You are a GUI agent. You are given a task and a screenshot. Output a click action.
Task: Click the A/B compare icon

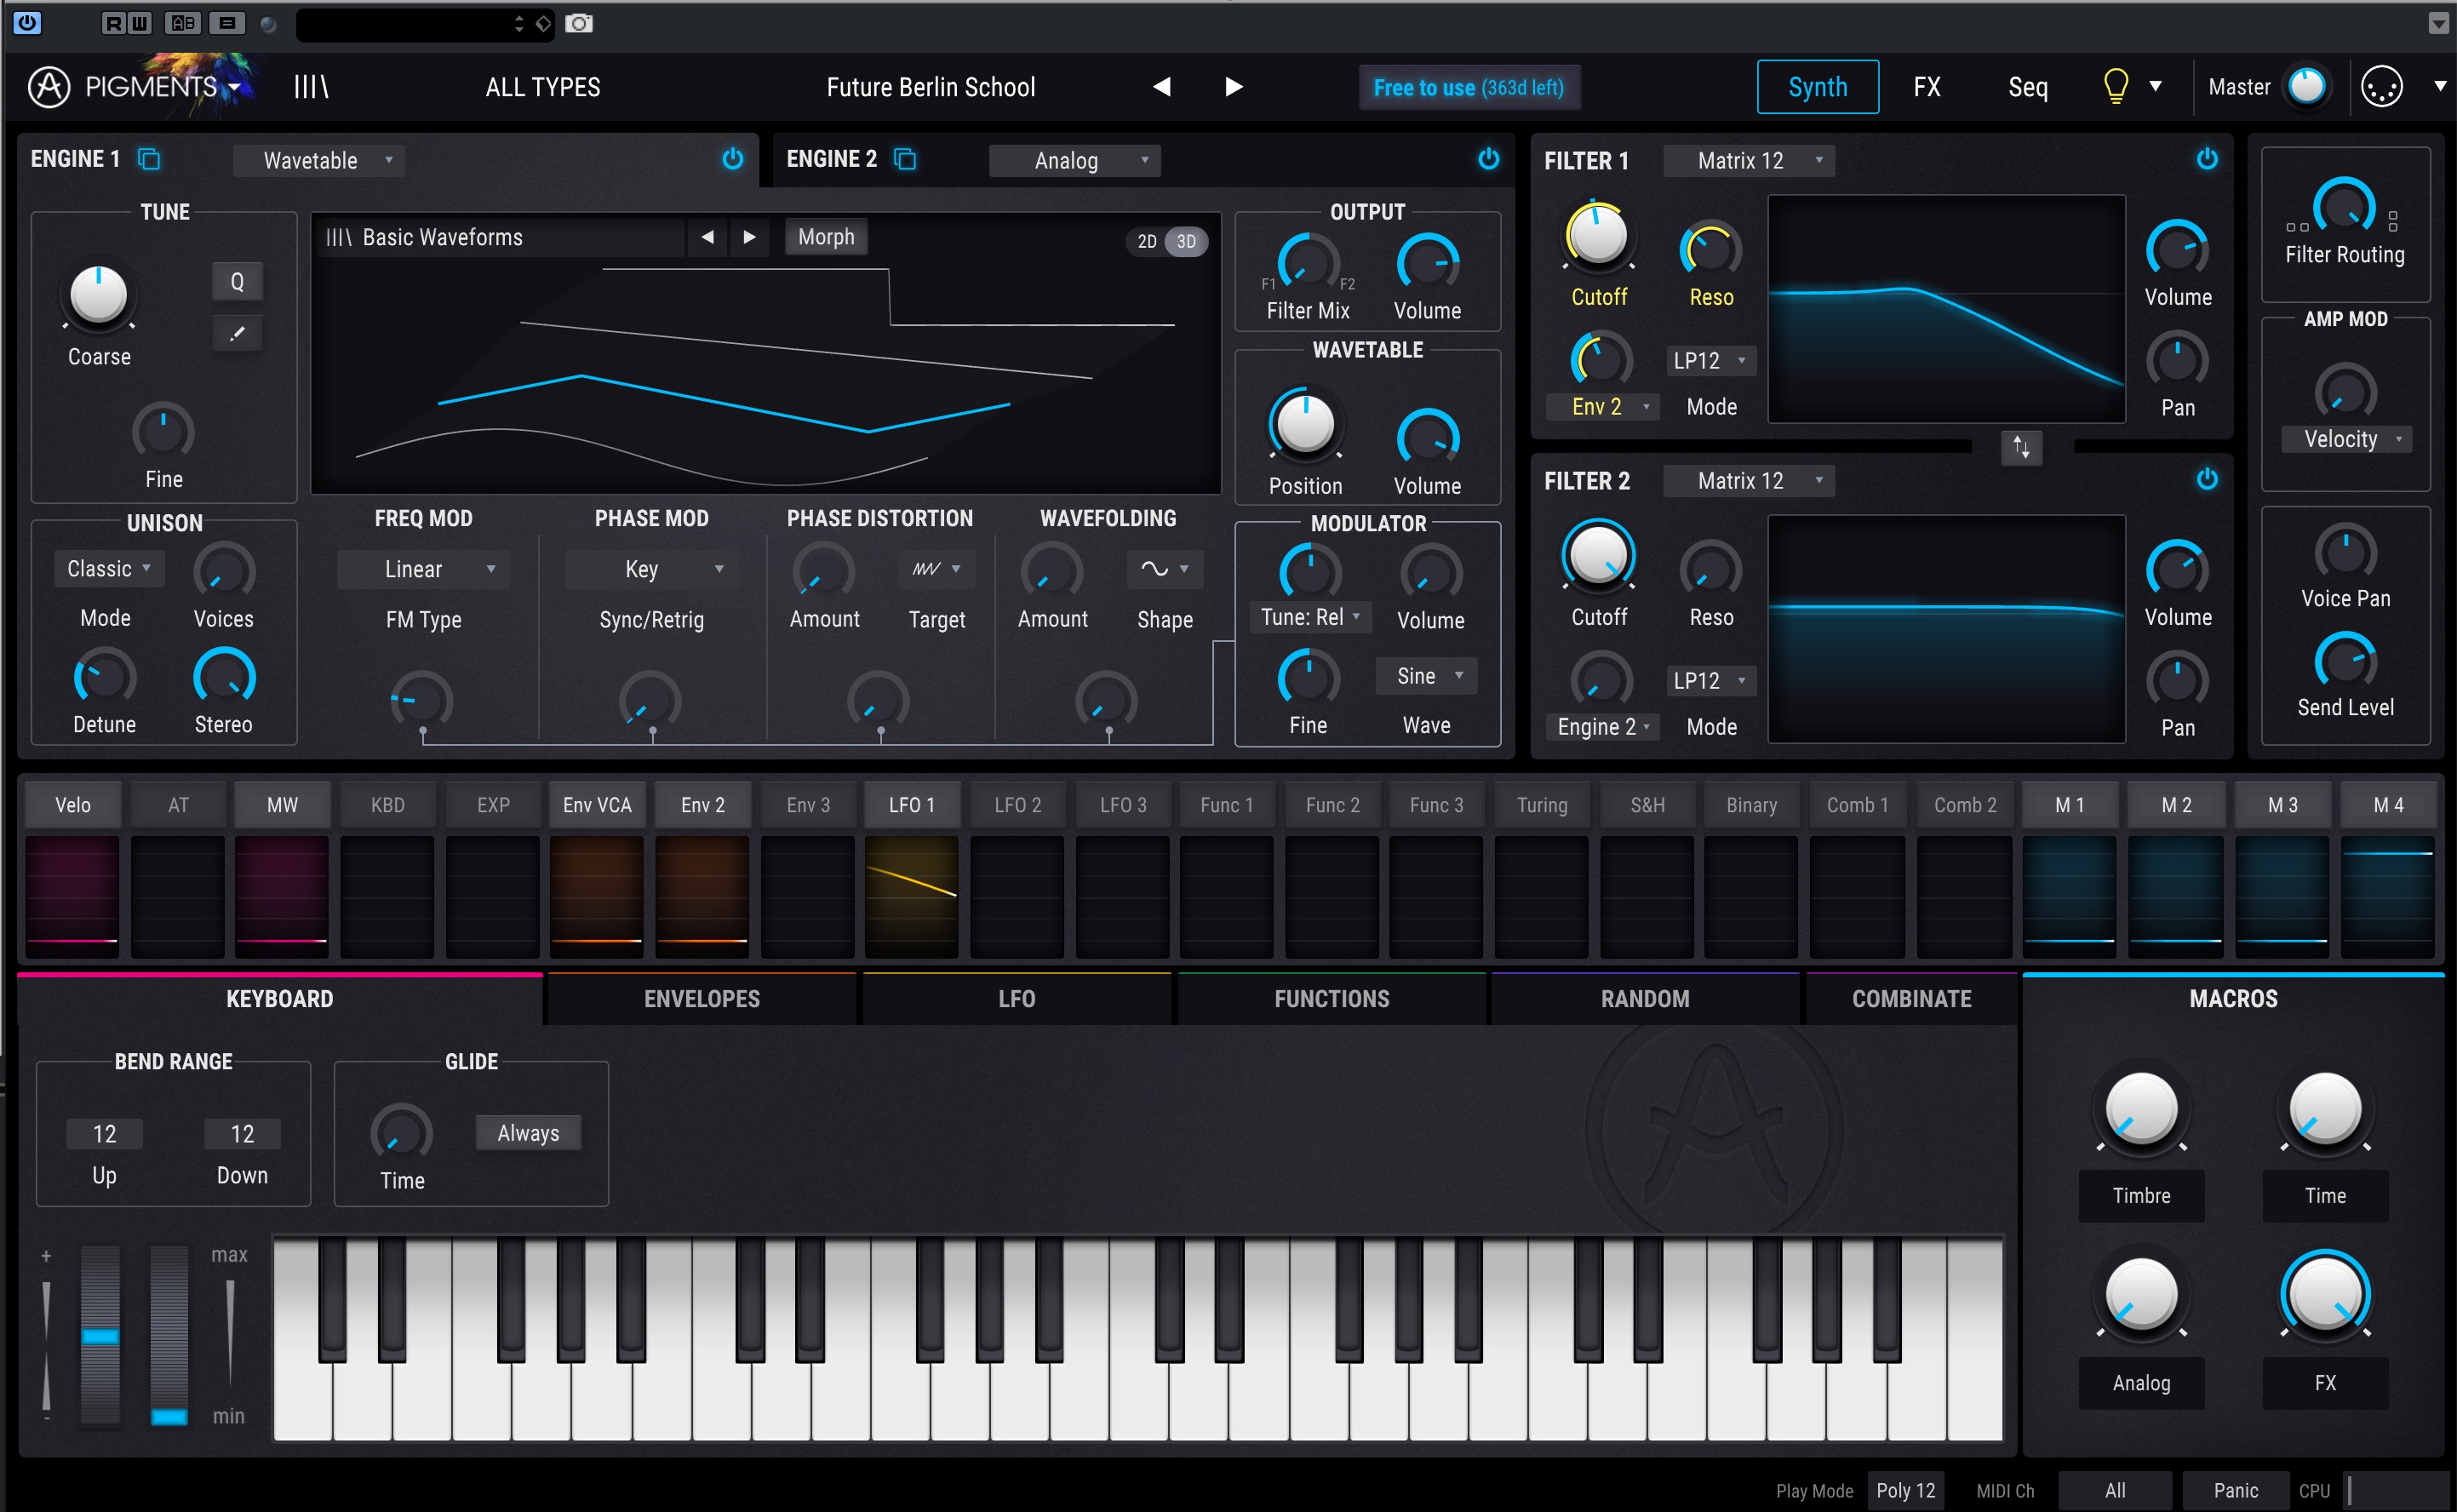coord(183,23)
